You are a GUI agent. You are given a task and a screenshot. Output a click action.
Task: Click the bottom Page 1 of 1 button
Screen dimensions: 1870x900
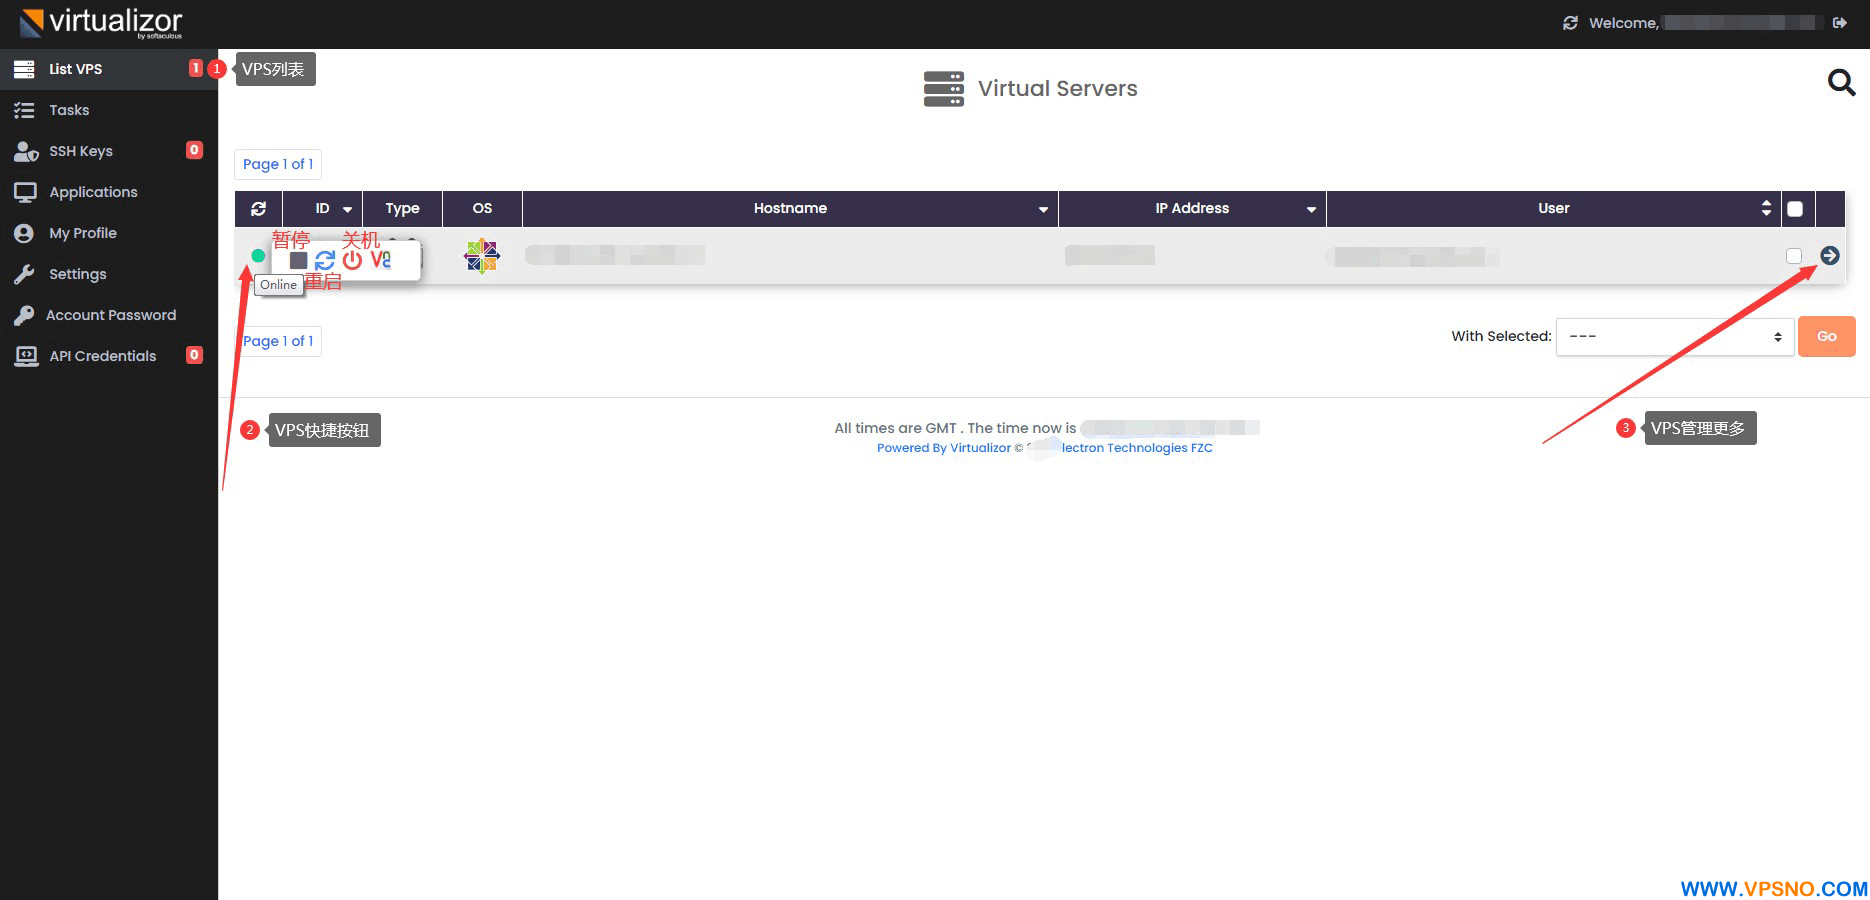point(278,341)
